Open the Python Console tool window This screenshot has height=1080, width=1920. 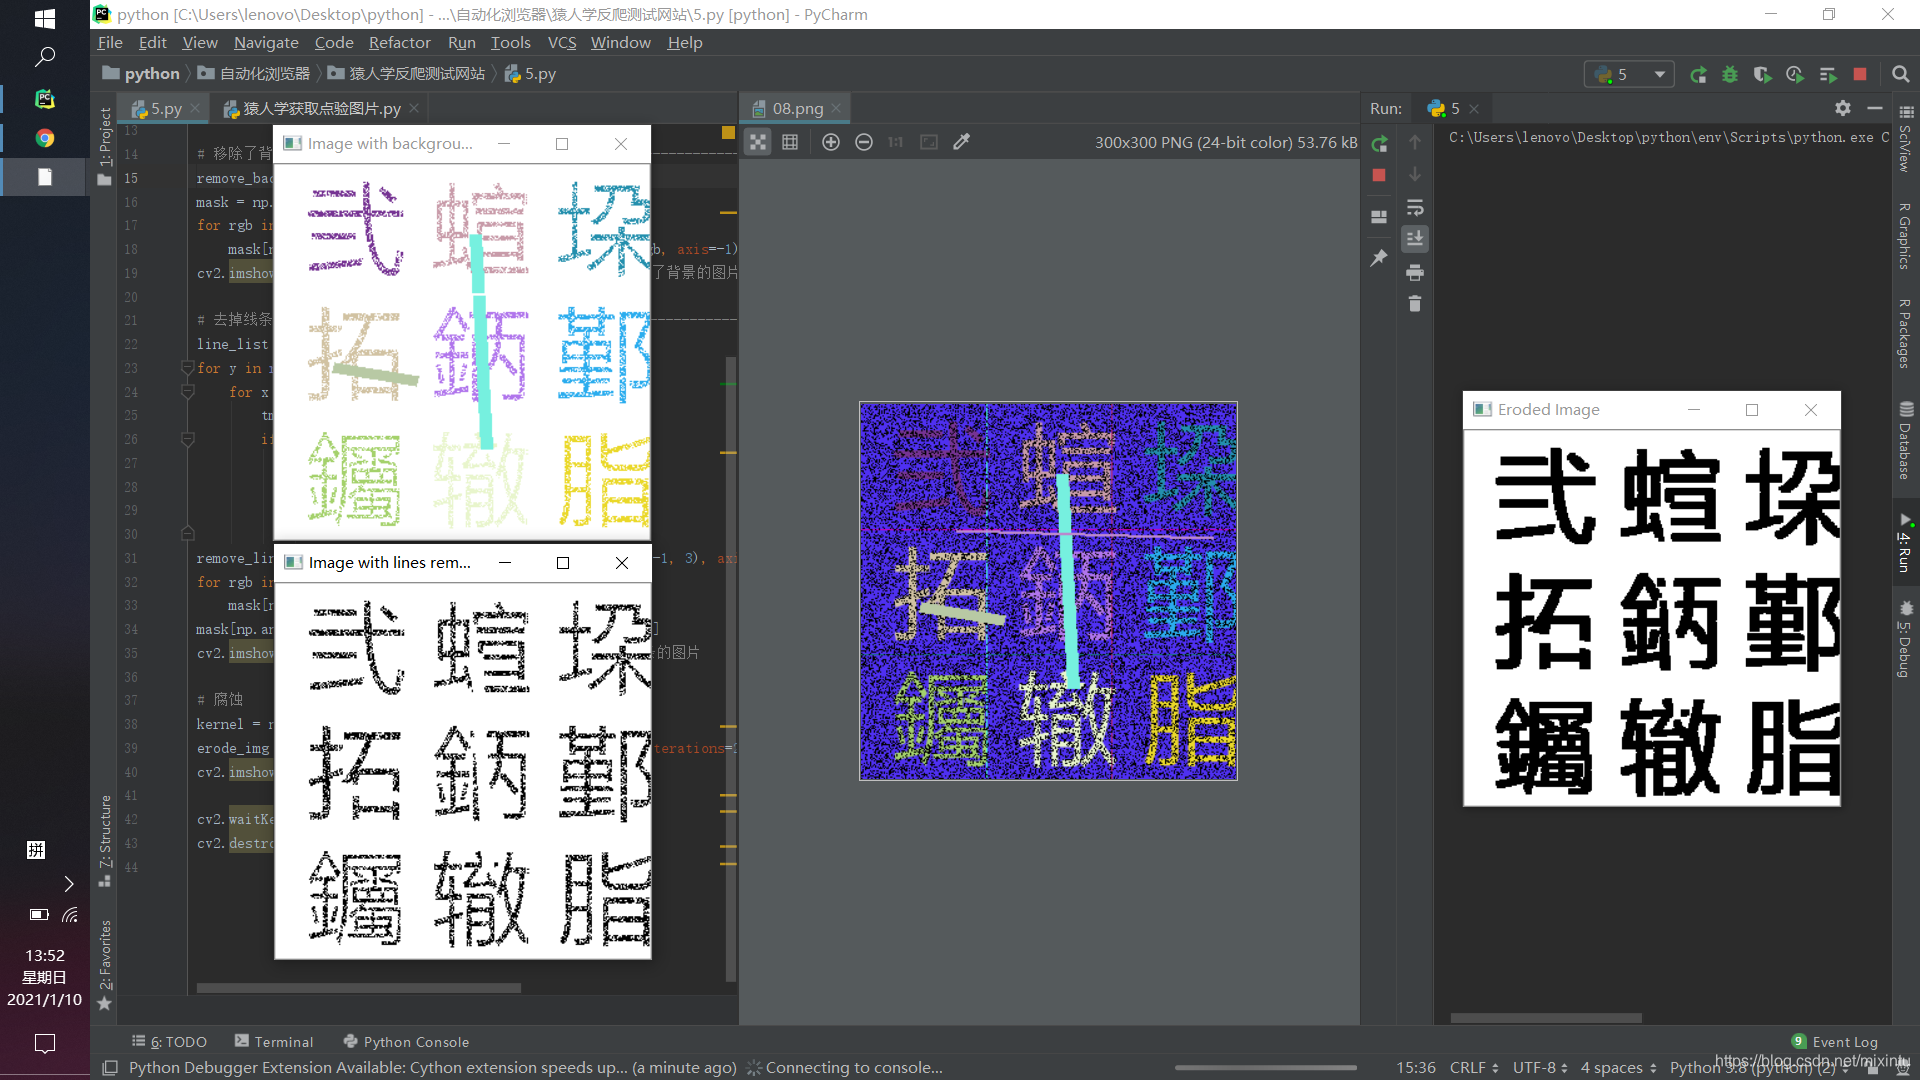415,1041
